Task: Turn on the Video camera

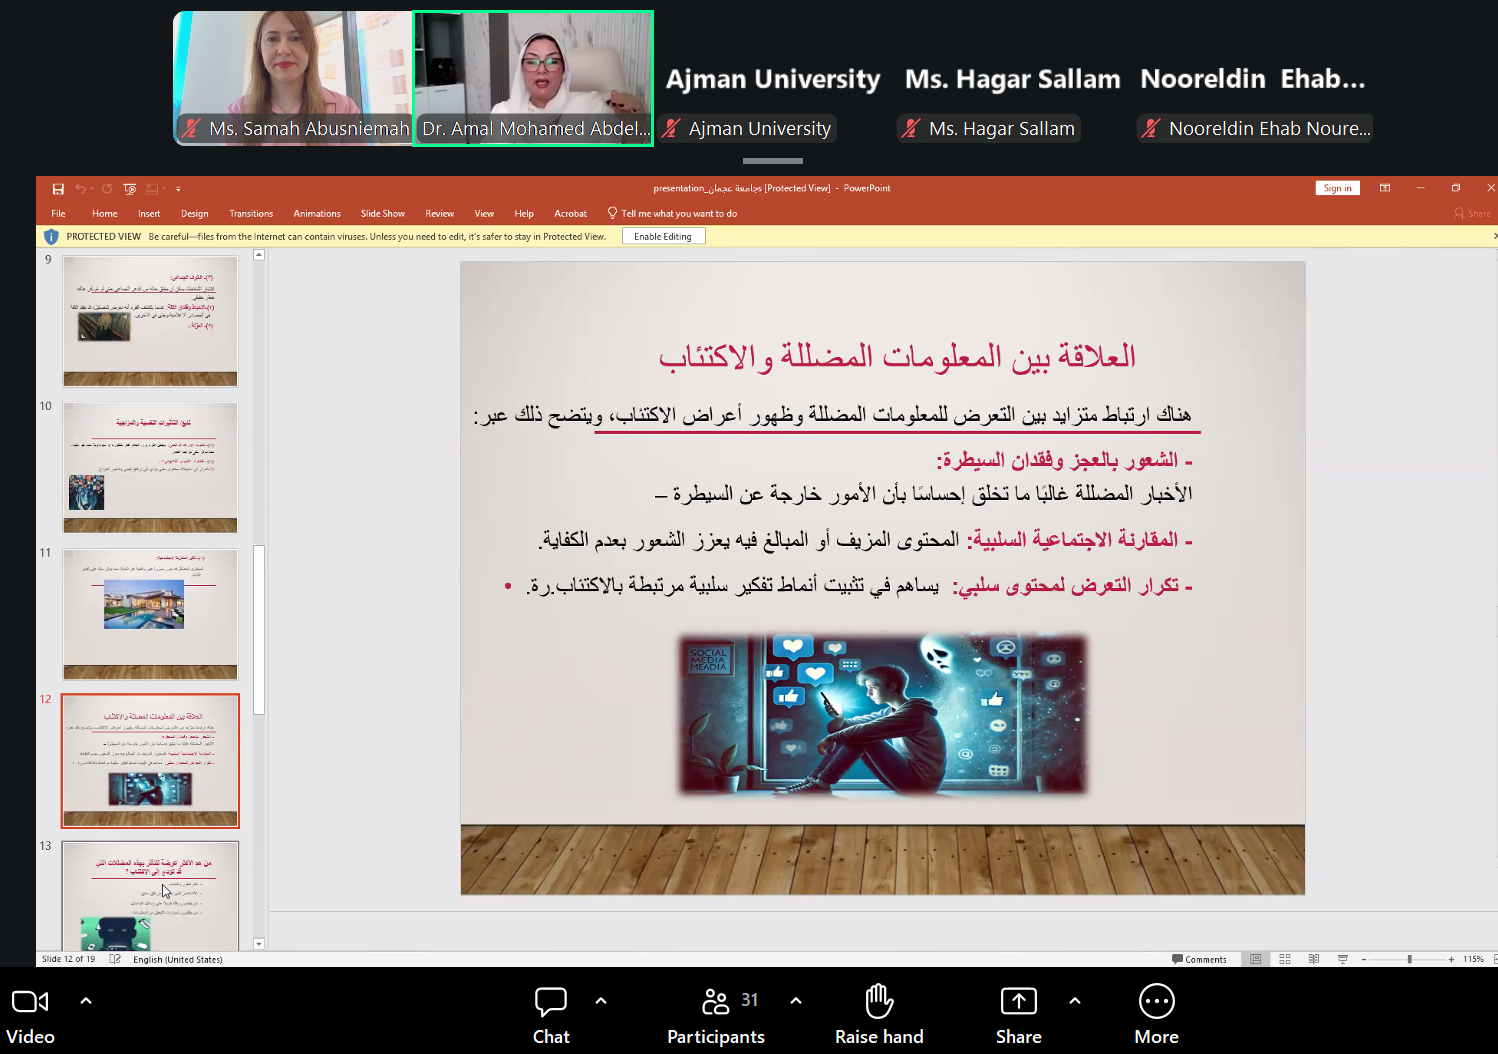Action: tap(30, 1014)
